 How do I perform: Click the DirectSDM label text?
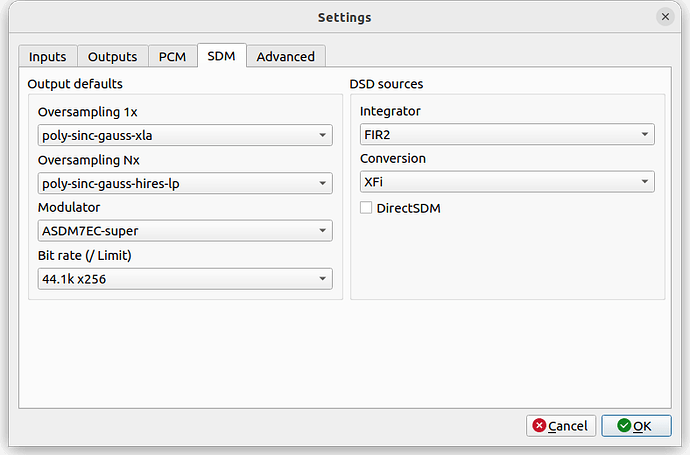(x=408, y=208)
